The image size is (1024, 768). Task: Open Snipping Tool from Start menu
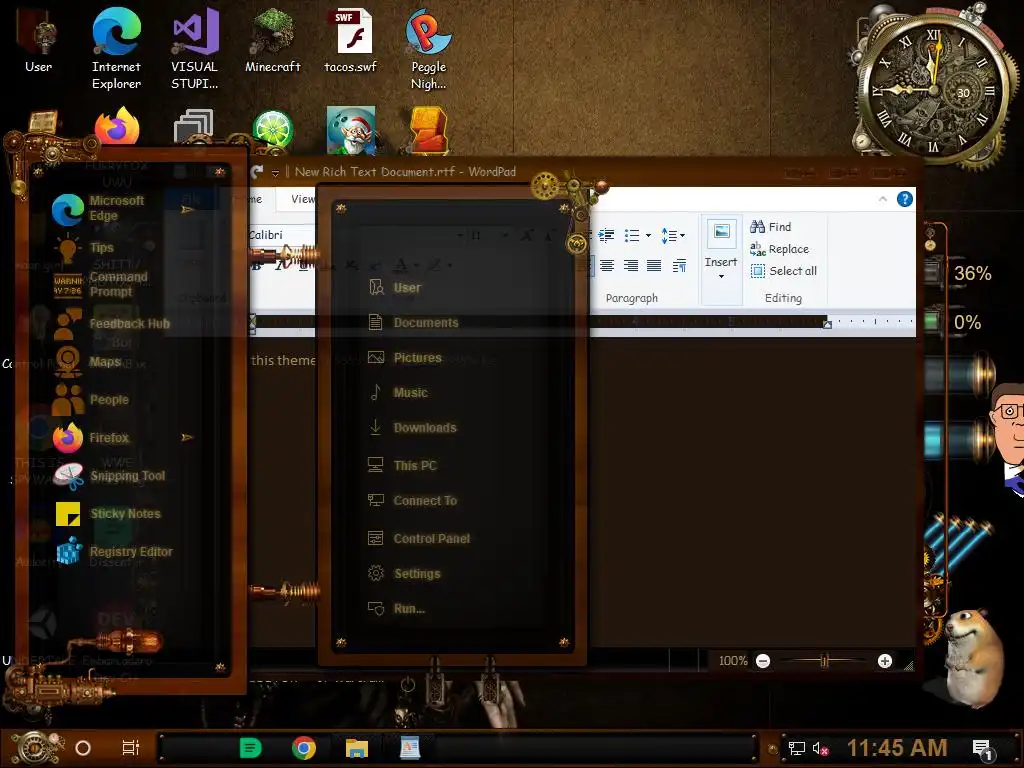110,476
